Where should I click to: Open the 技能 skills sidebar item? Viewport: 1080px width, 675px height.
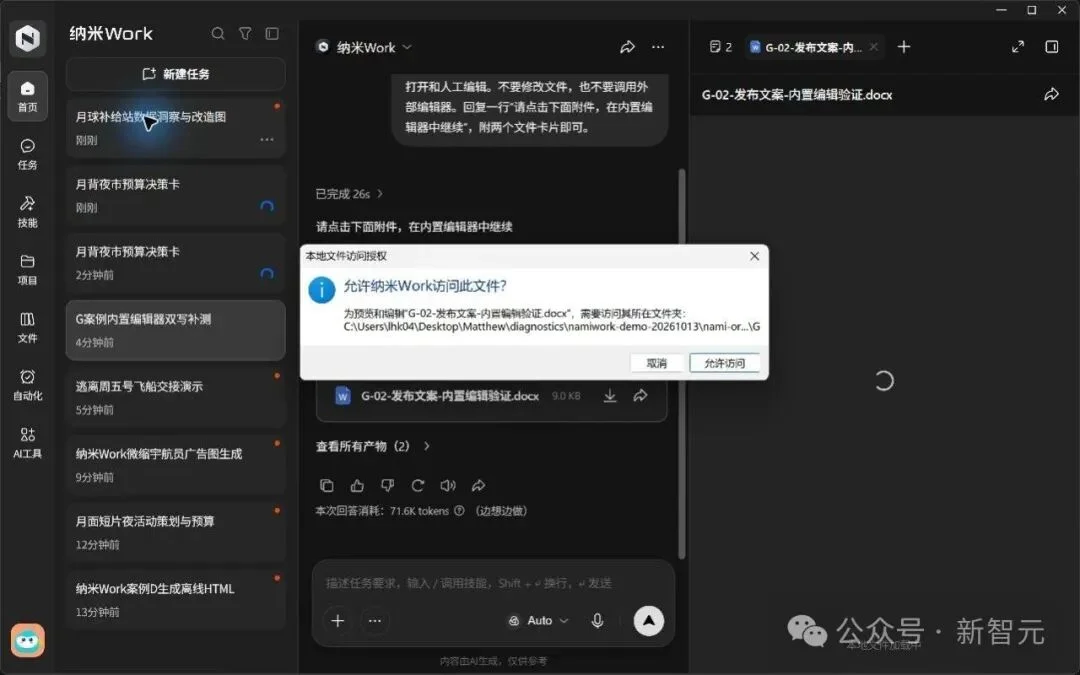(28, 212)
